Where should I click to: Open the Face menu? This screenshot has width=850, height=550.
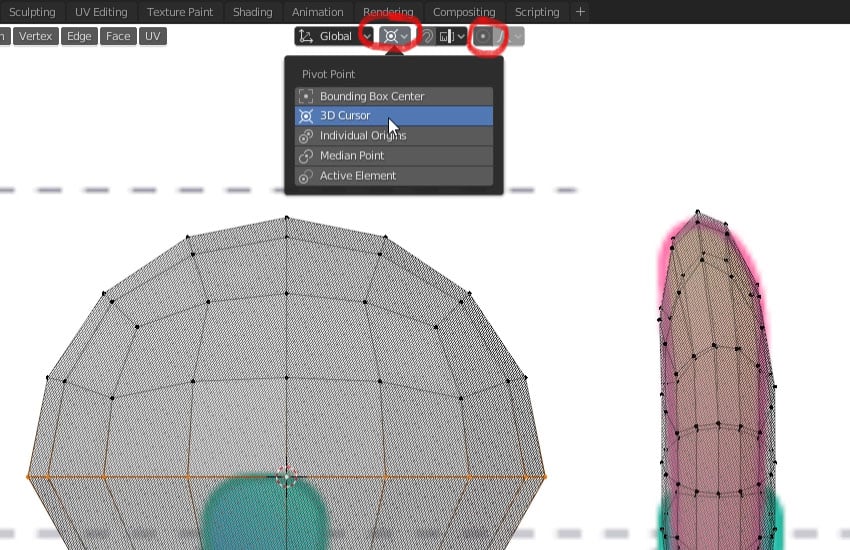click(x=118, y=36)
